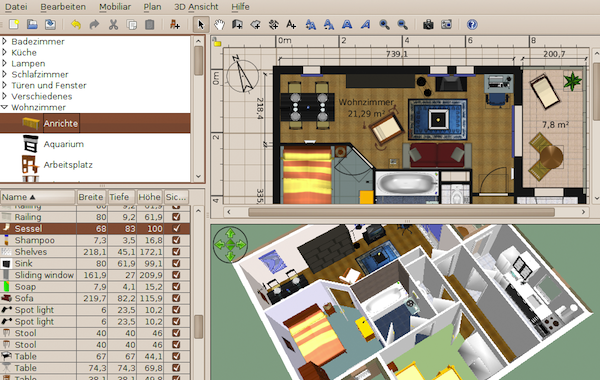Undo the last action
Viewport: 600px width, 380px height.
[x=76, y=24]
